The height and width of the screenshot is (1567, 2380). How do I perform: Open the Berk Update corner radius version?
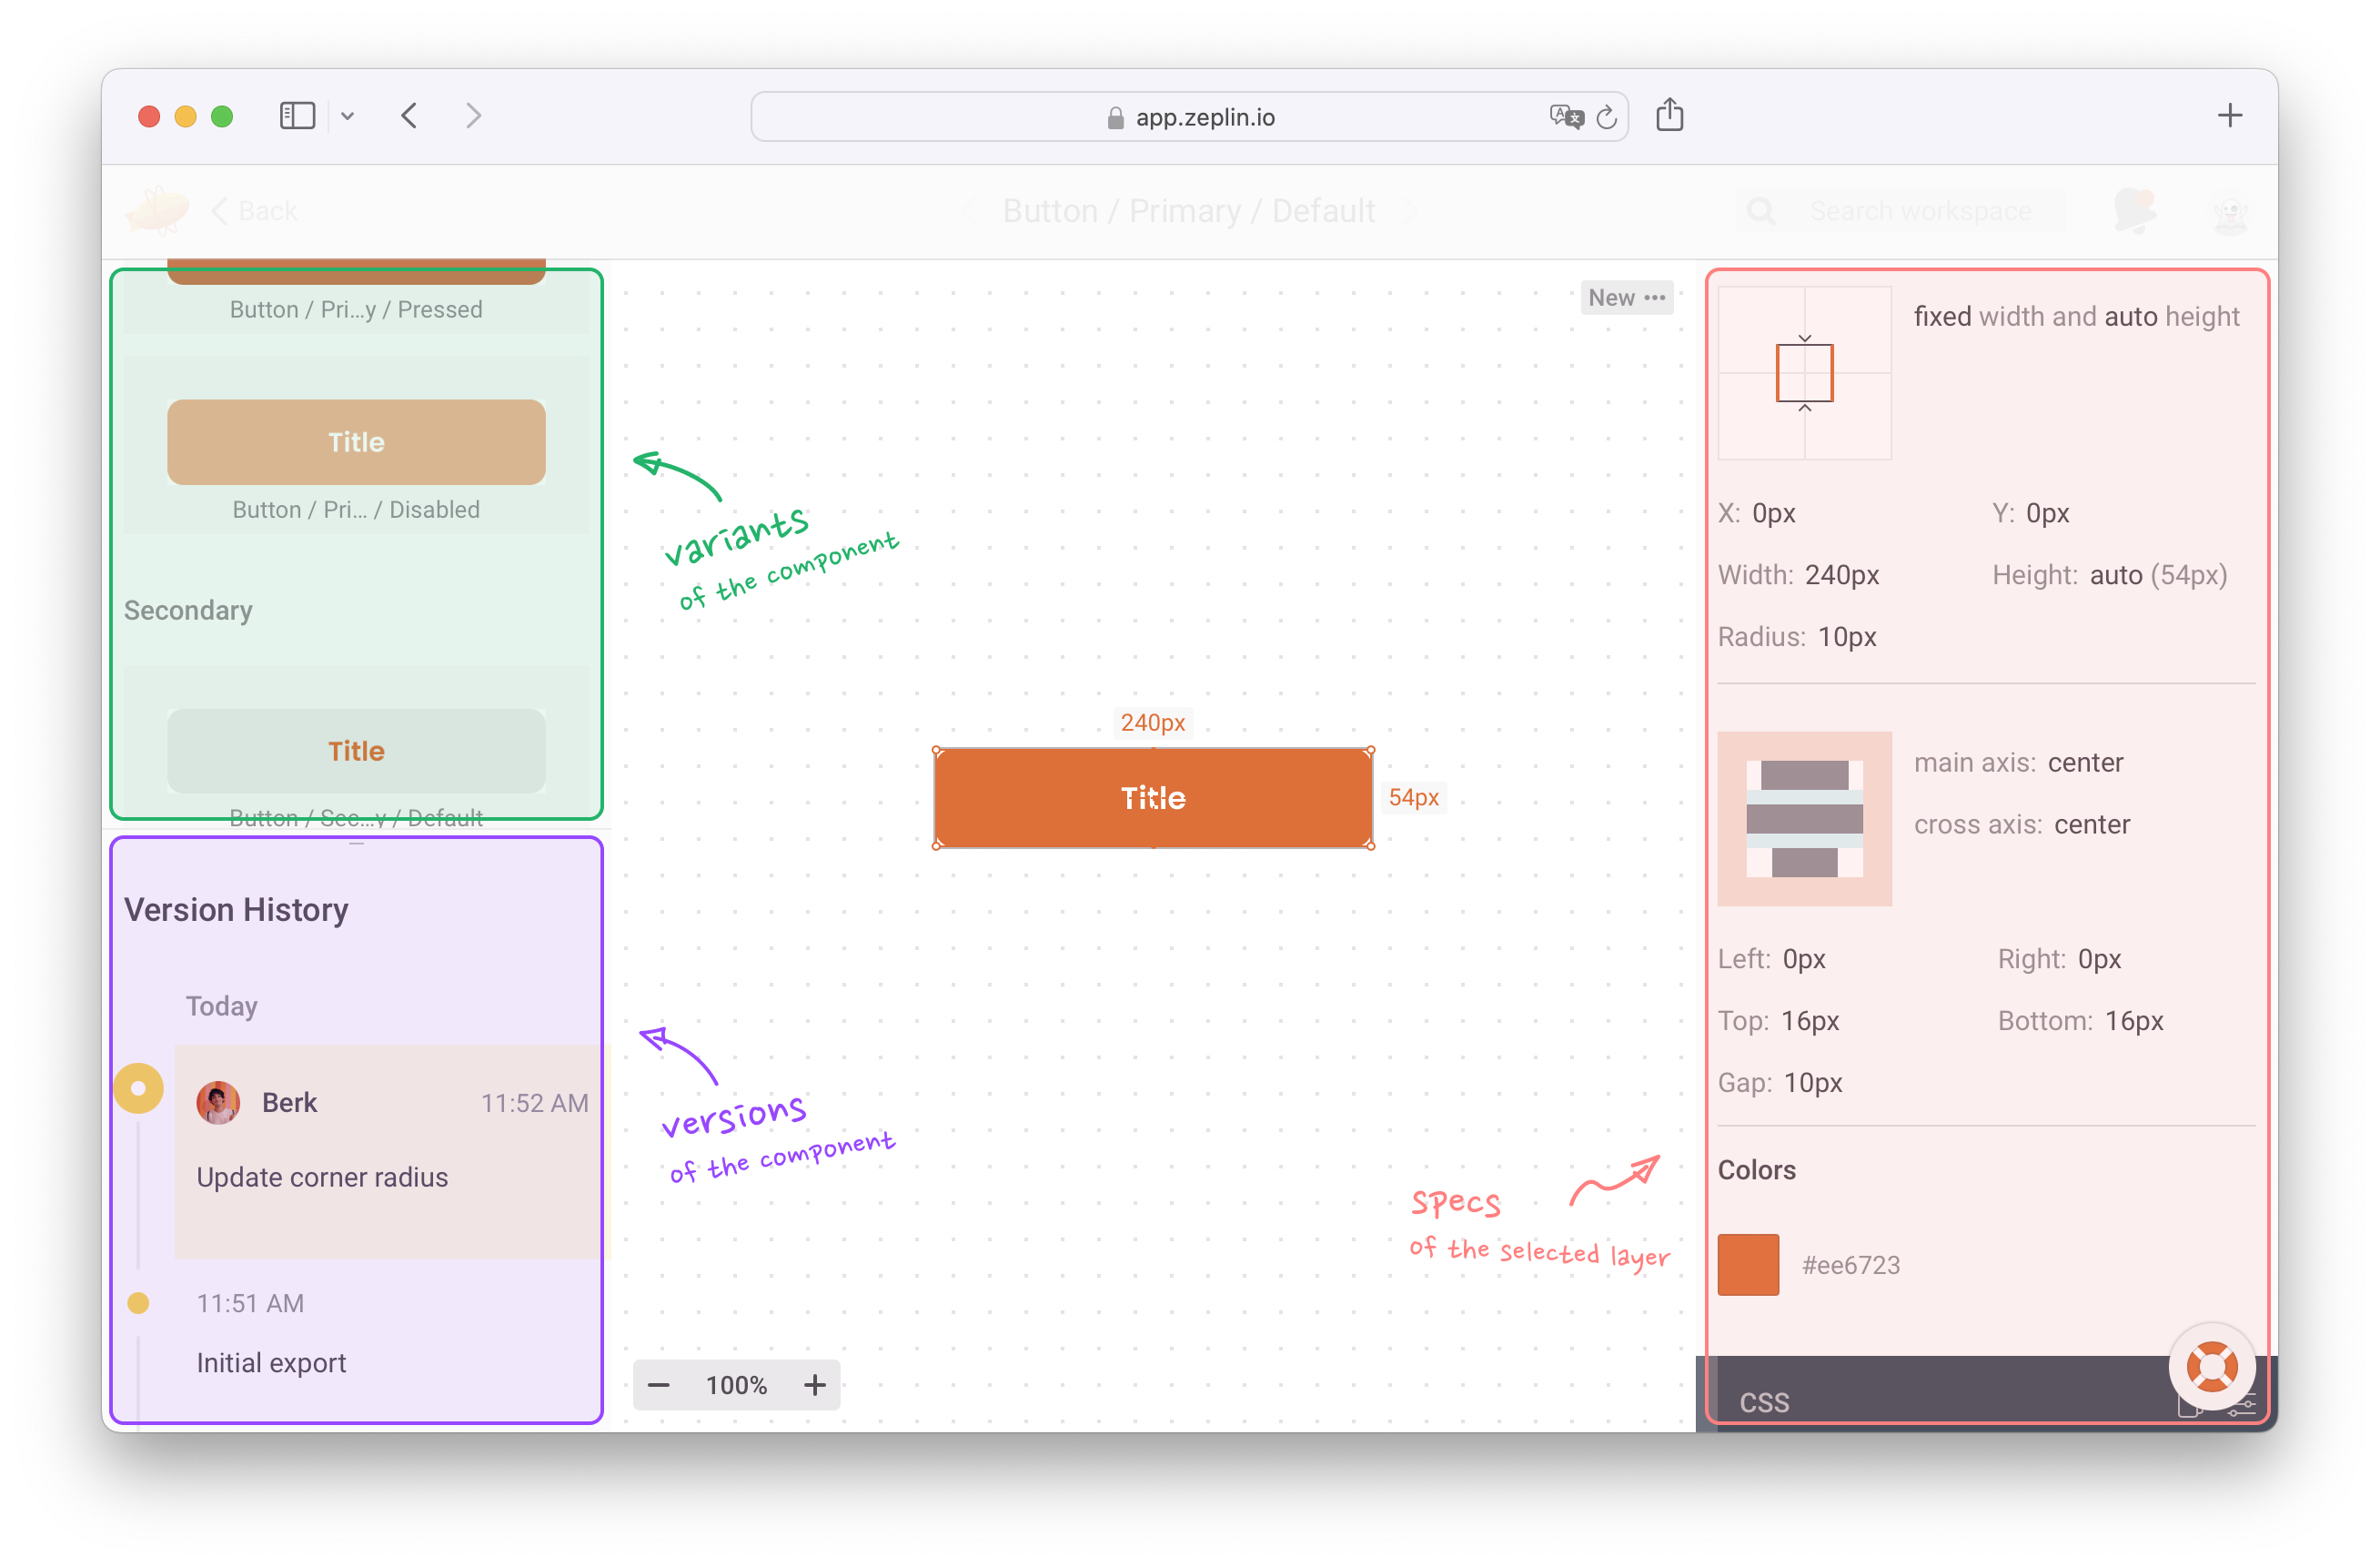pyautogui.click(x=390, y=1150)
